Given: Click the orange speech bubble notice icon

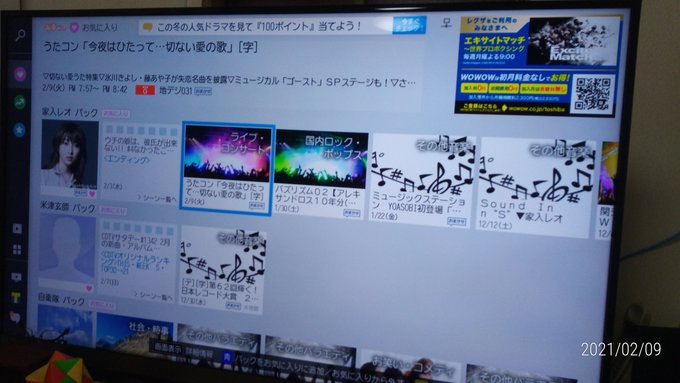Looking at the screenshot, I should coord(147,27).
